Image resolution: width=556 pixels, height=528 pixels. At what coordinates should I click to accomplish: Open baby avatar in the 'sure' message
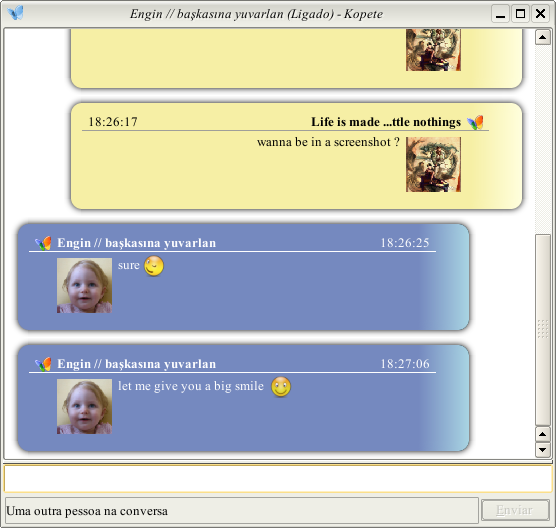coord(84,285)
